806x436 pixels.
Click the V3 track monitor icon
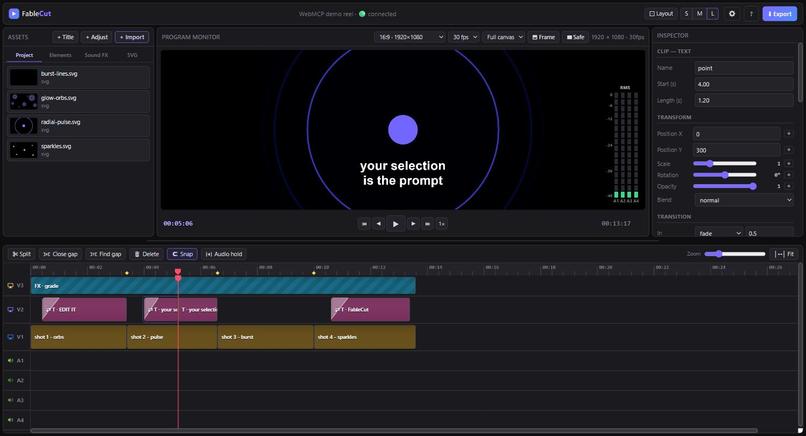[x=10, y=285]
